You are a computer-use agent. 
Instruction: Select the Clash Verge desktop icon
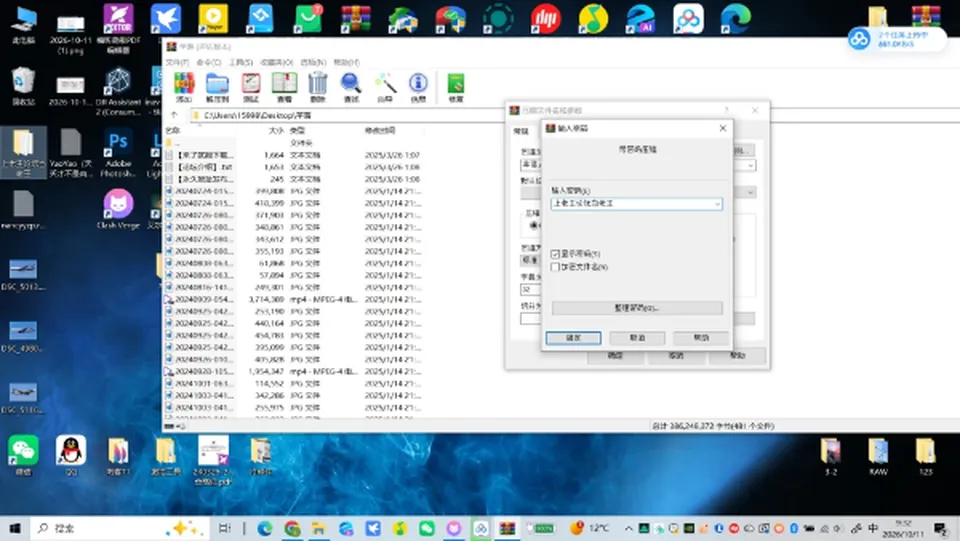tap(118, 209)
